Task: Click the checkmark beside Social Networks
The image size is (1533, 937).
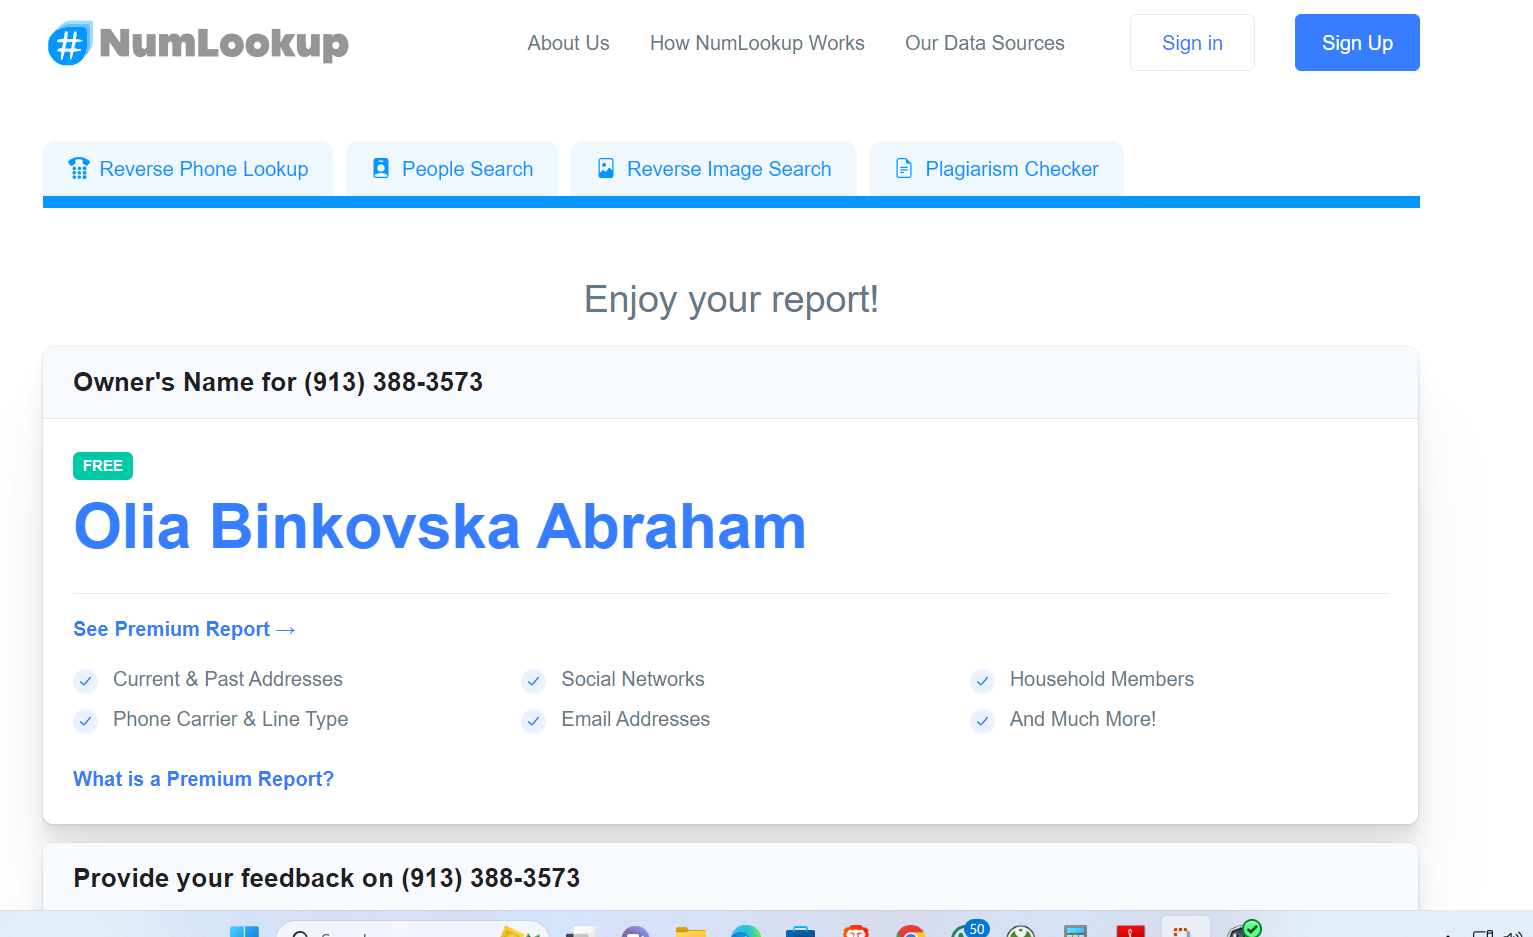Action: 534,681
